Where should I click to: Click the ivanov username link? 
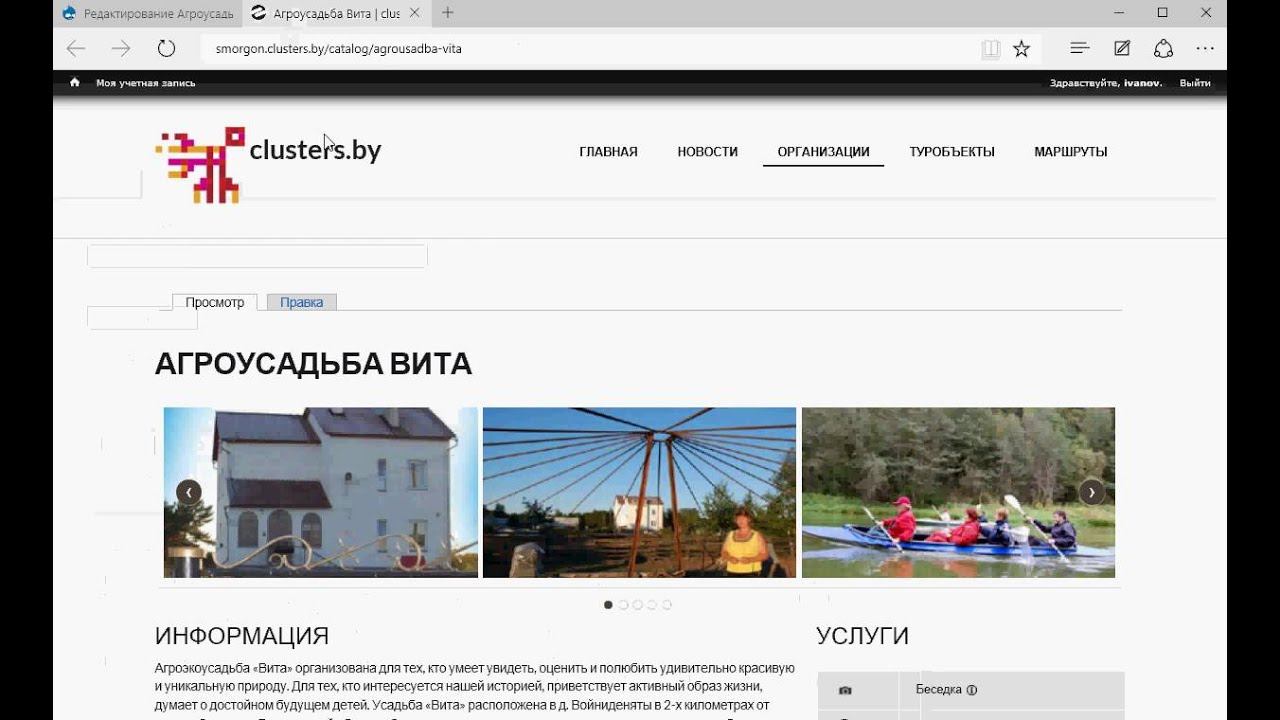pos(1143,83)
